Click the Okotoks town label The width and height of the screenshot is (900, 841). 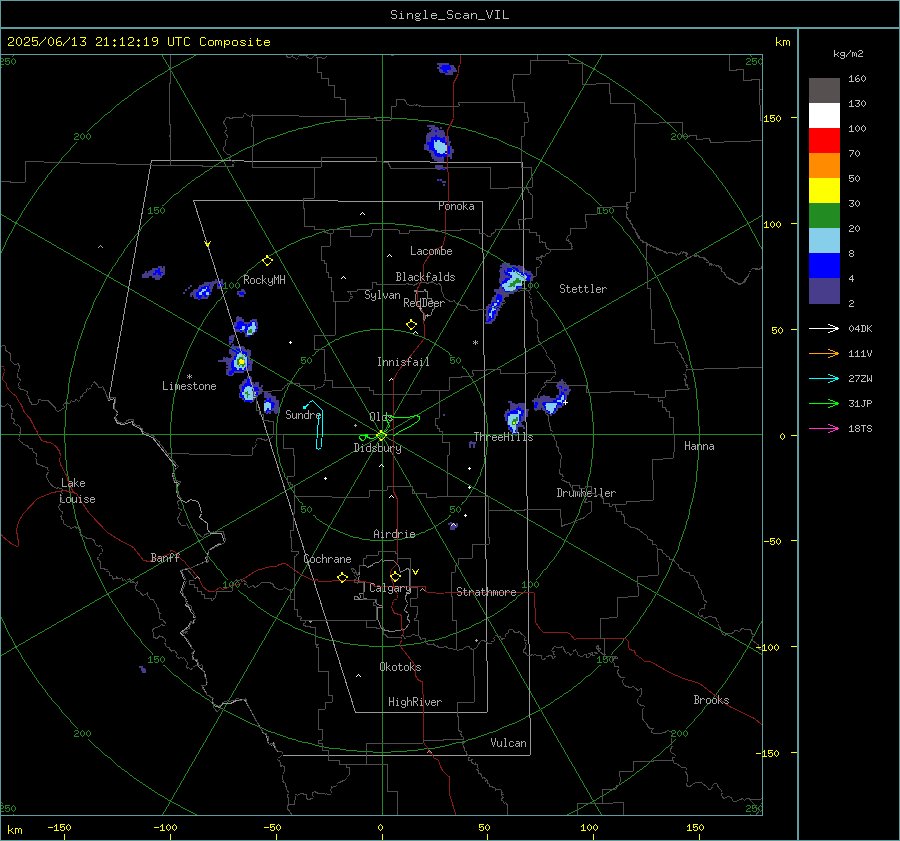(400, 667)
